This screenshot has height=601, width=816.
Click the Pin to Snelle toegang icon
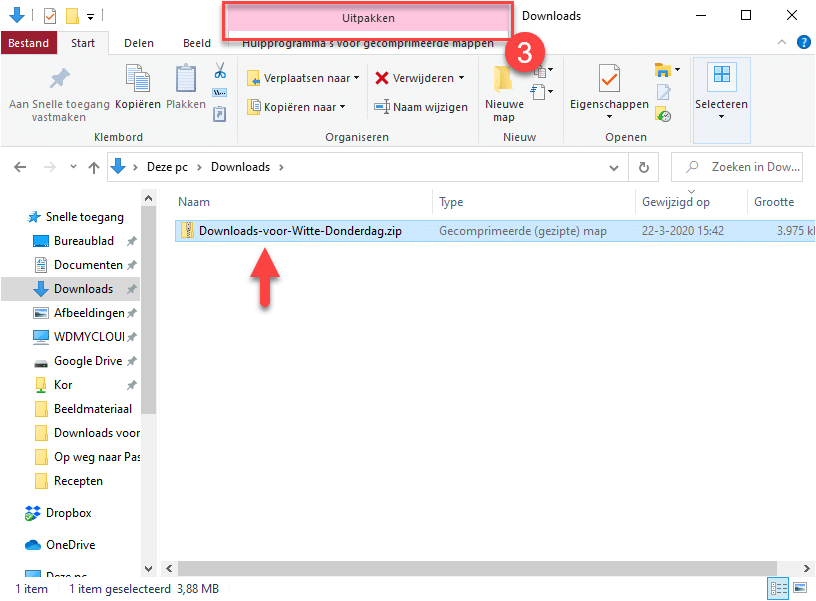click(59, 79)
